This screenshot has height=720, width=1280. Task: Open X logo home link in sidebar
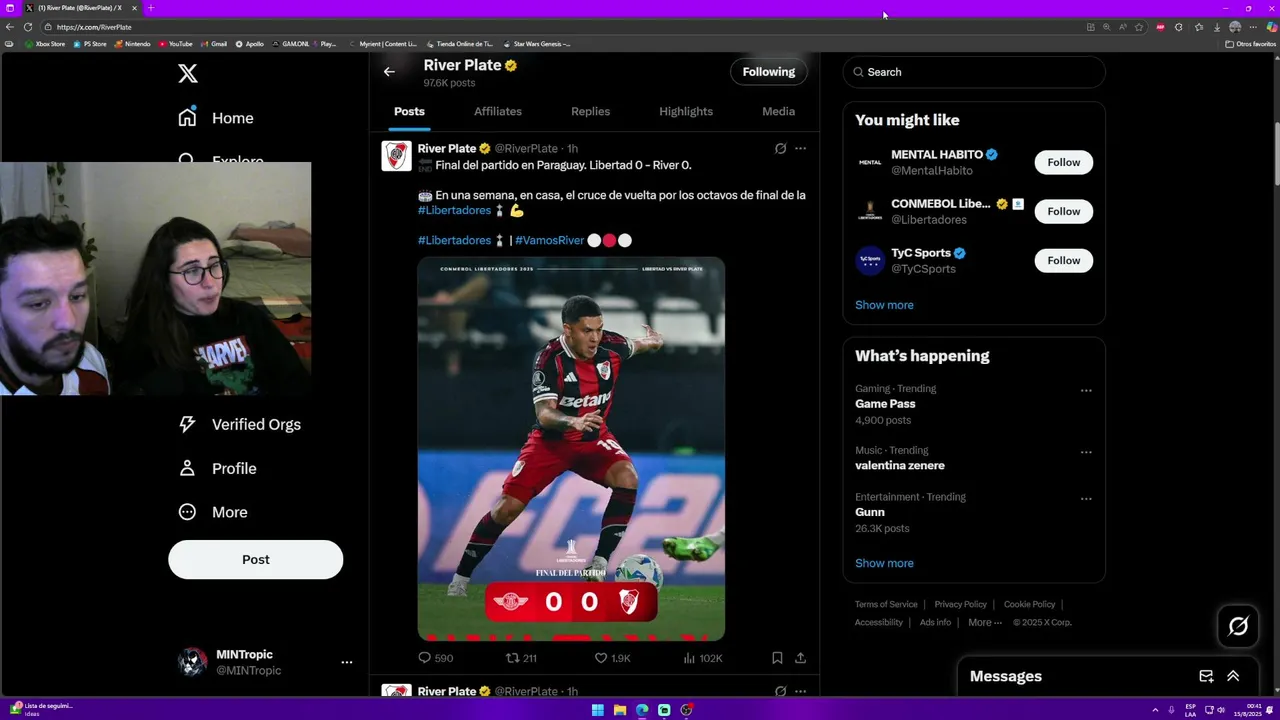coord(188,73)
